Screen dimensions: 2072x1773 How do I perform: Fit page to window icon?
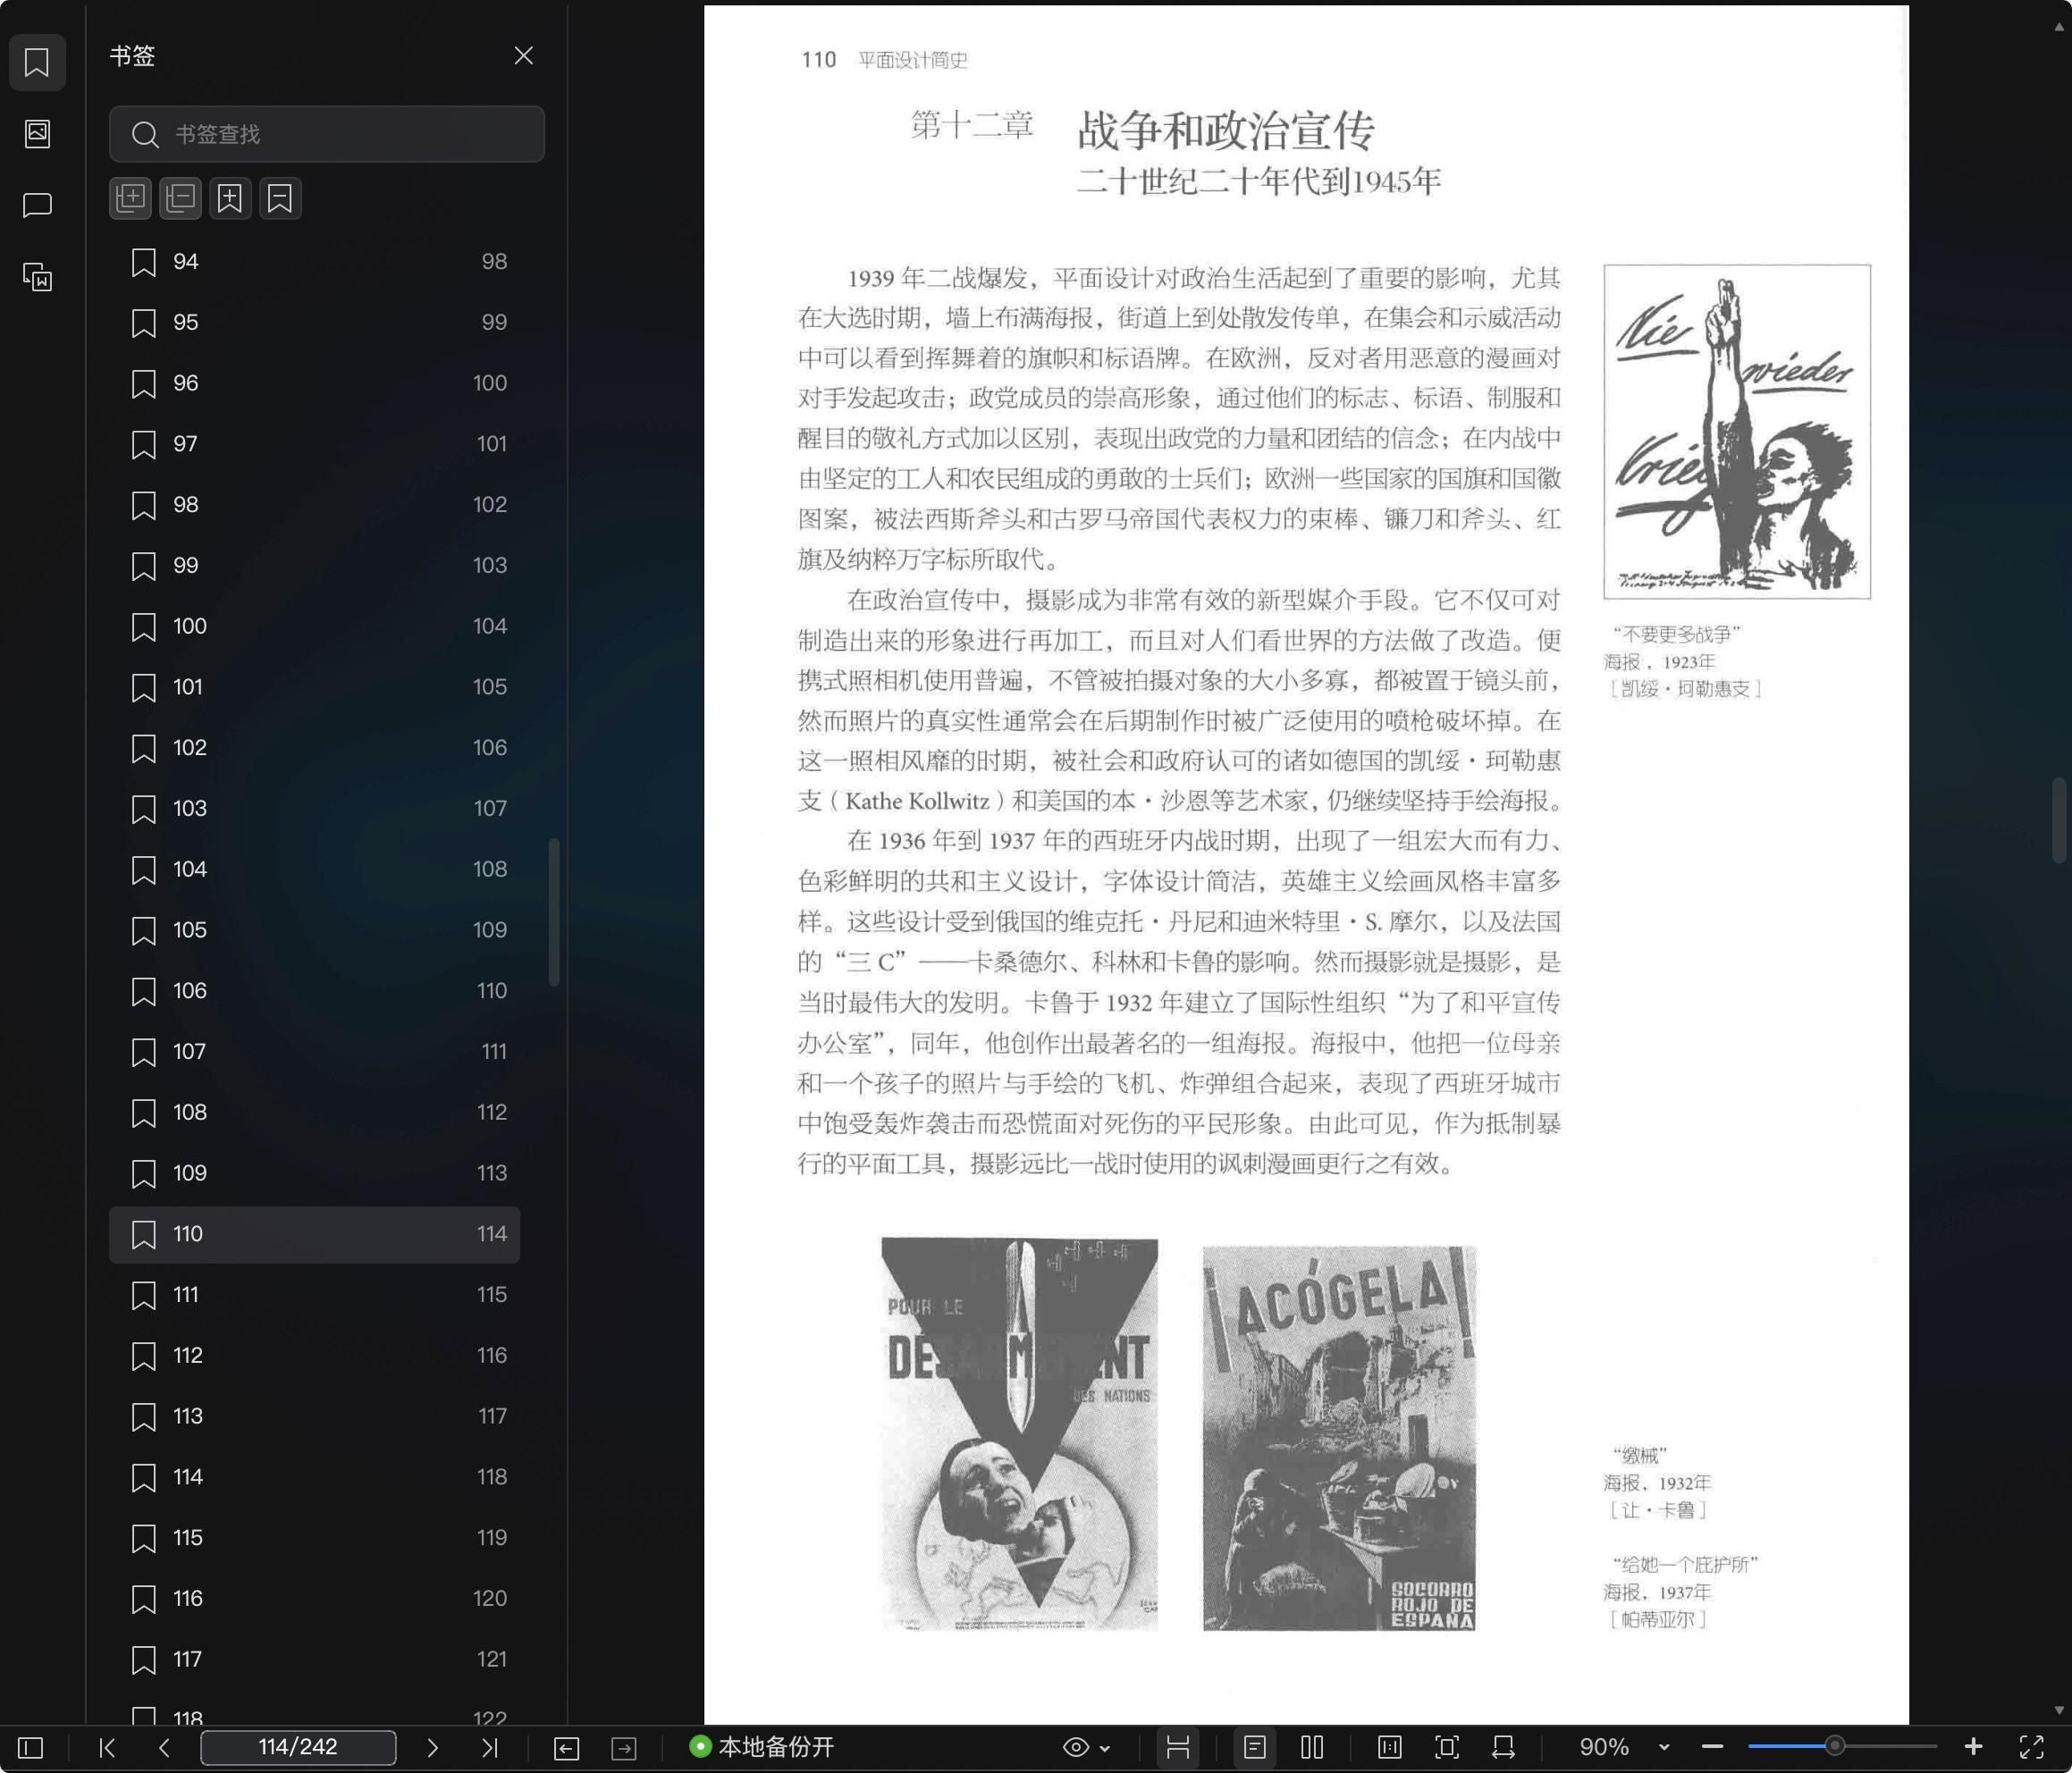coord(1447,1747)
